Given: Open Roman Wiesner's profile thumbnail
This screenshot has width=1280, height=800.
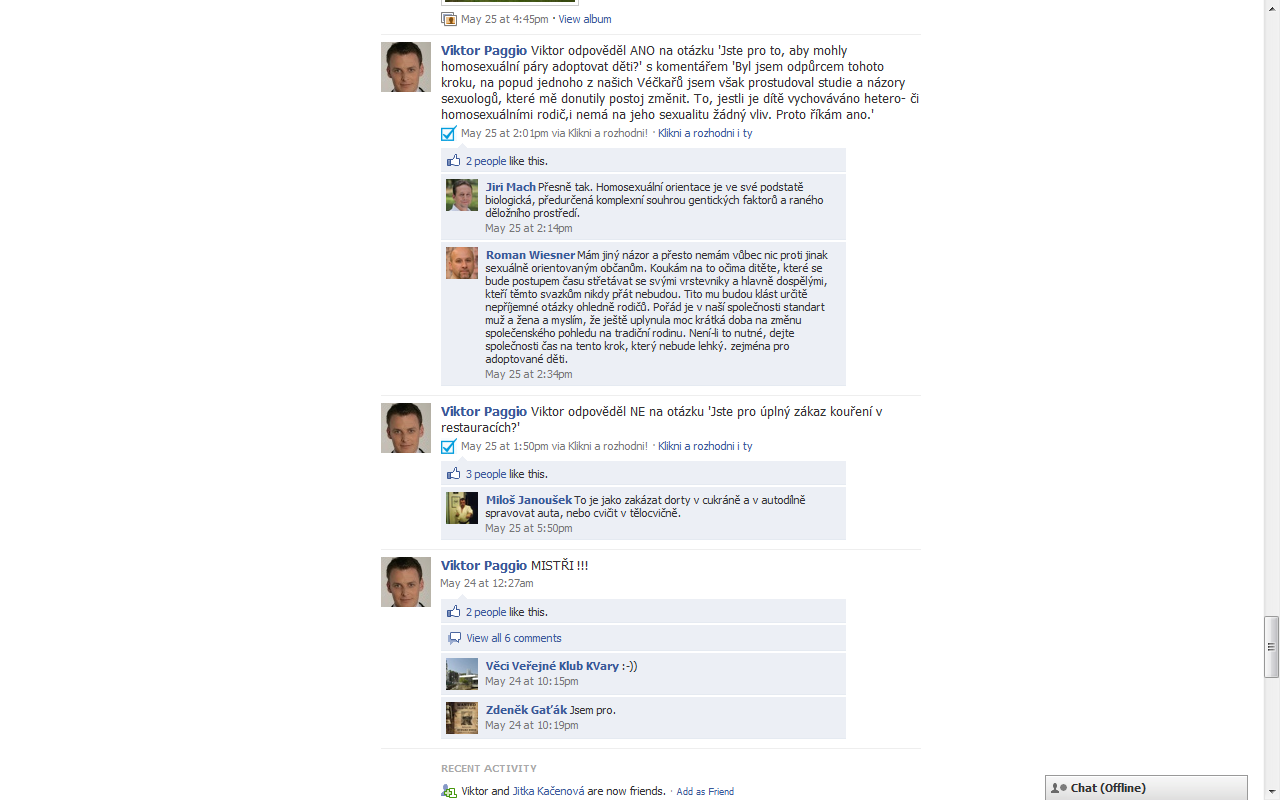Looking at the screenshot, I should [x=462, y=263].
